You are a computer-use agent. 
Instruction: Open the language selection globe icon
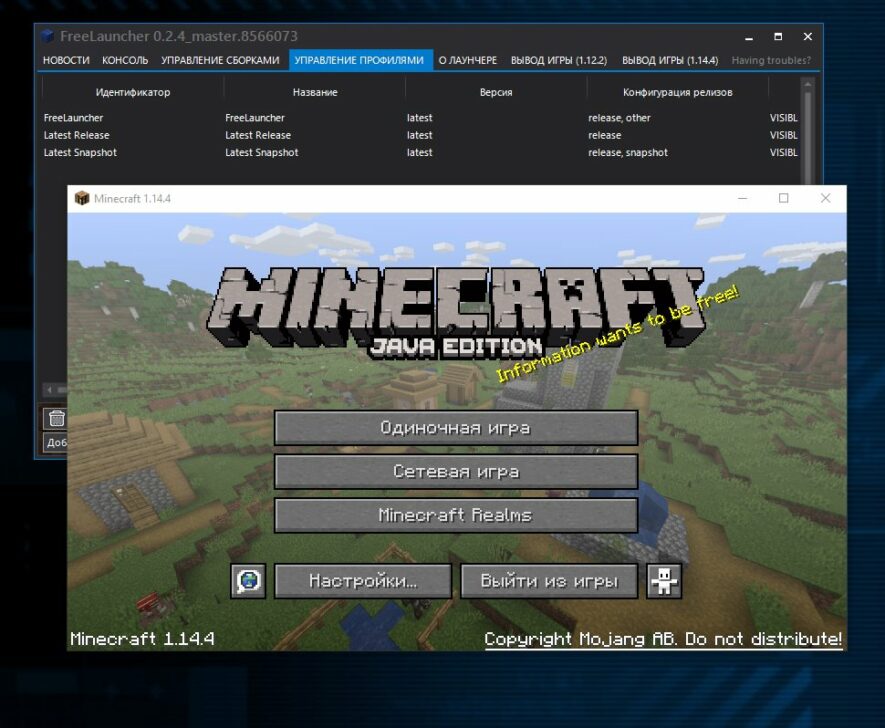[248, 581]
